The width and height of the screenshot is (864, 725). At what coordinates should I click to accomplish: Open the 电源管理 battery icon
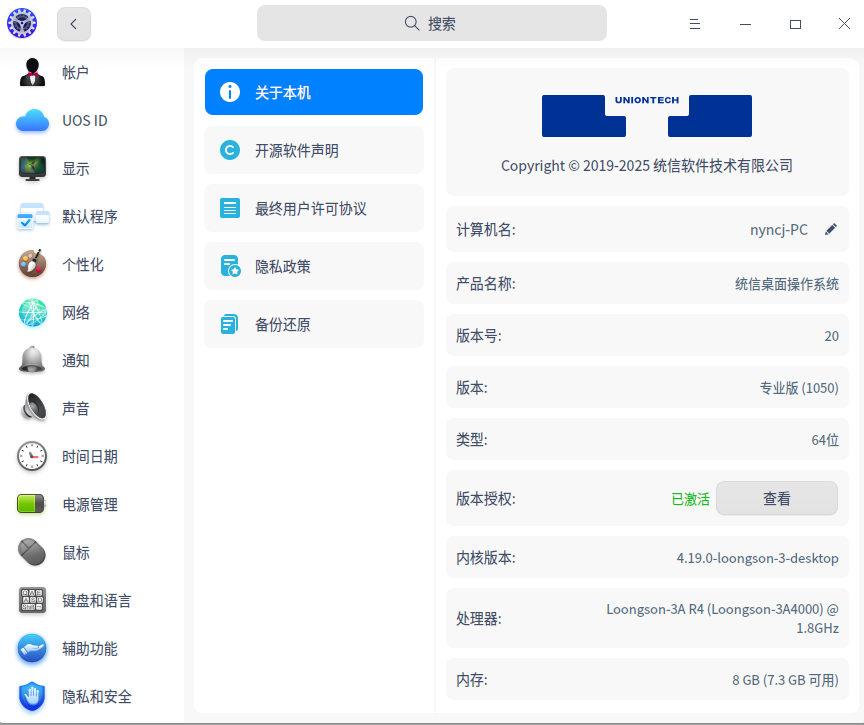31,504
